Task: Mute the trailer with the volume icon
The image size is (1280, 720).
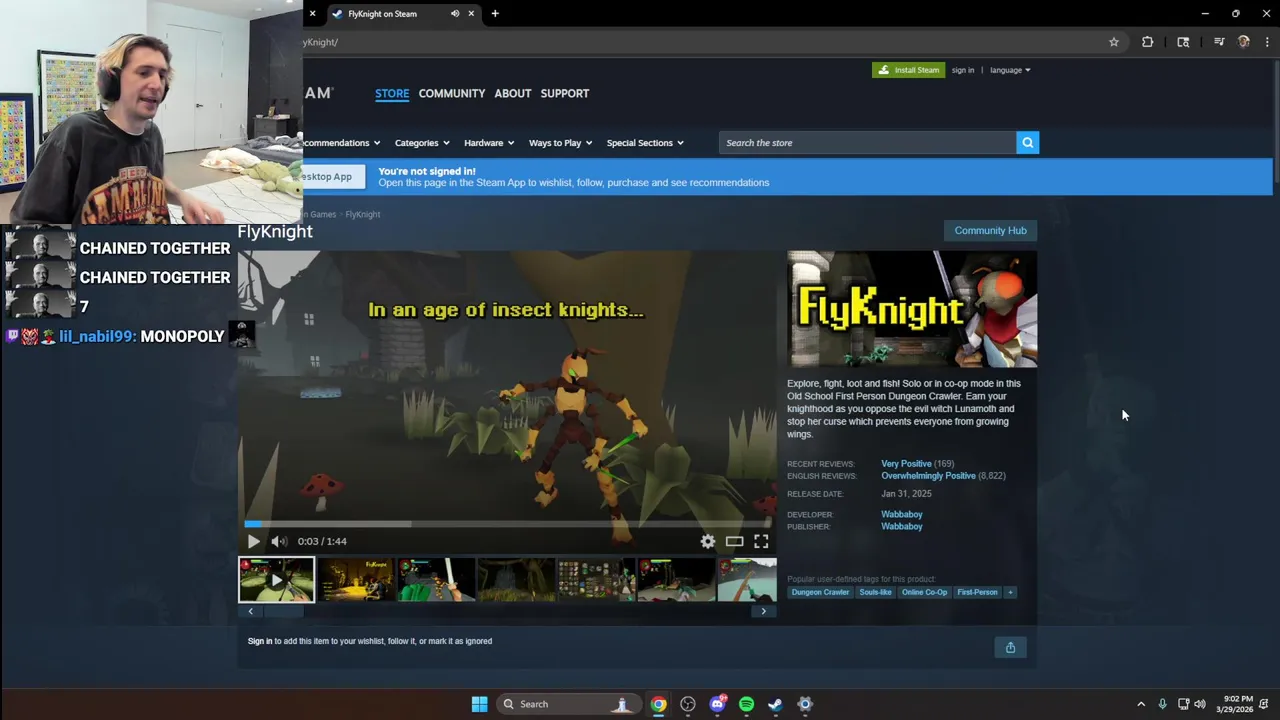Action: coord(278,541)
